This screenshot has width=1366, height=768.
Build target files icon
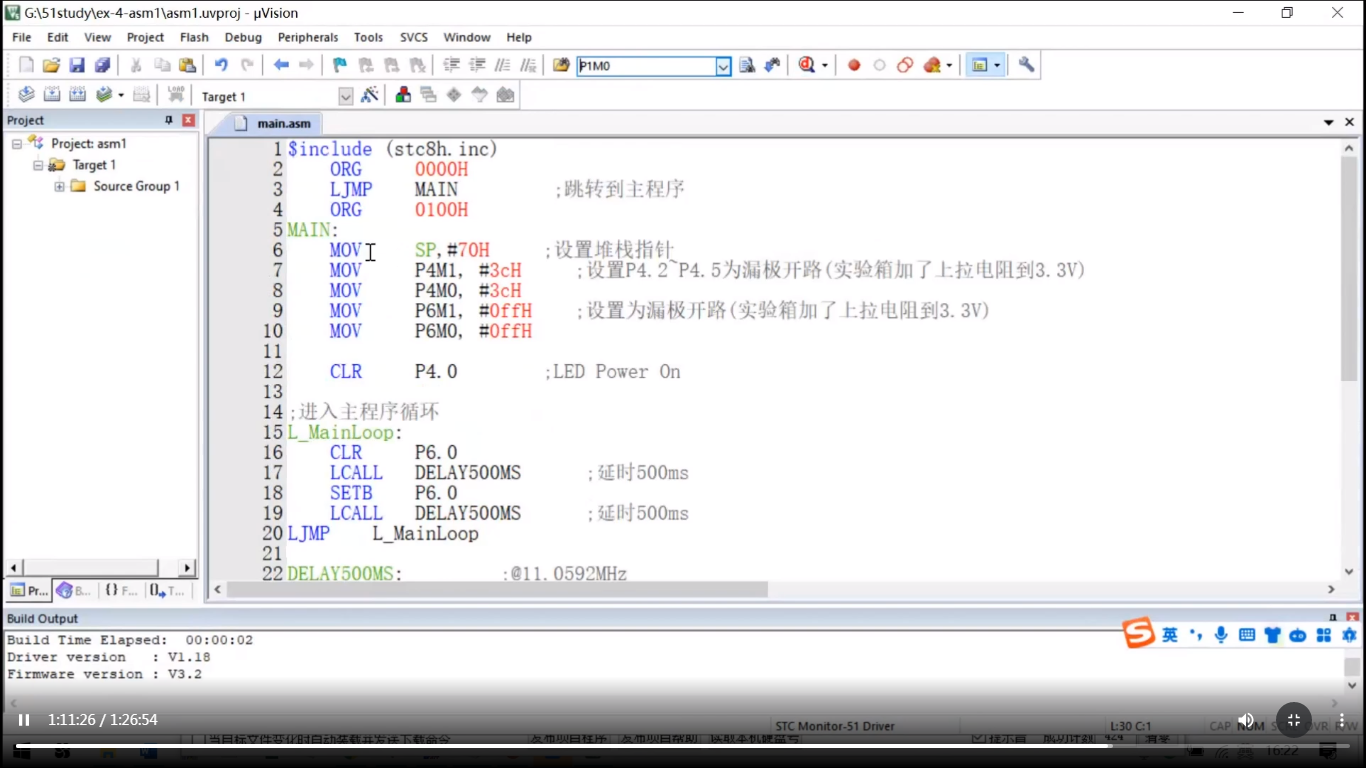point(51,95)
